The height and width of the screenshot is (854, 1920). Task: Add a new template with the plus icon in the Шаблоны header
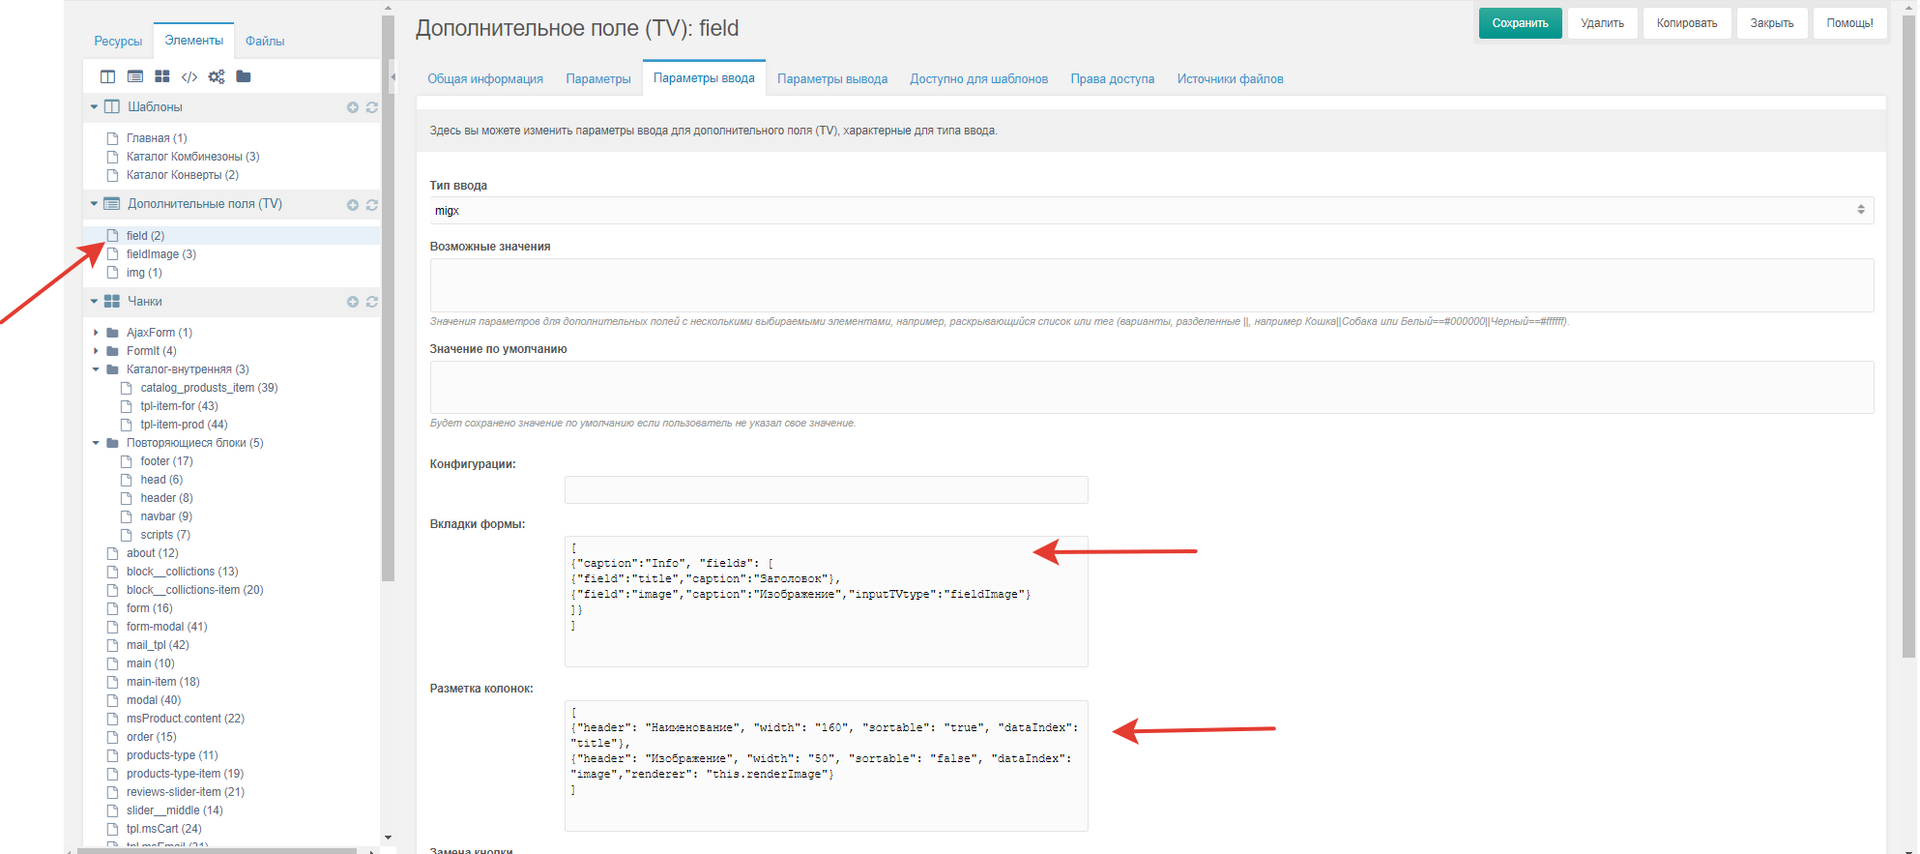353,108
